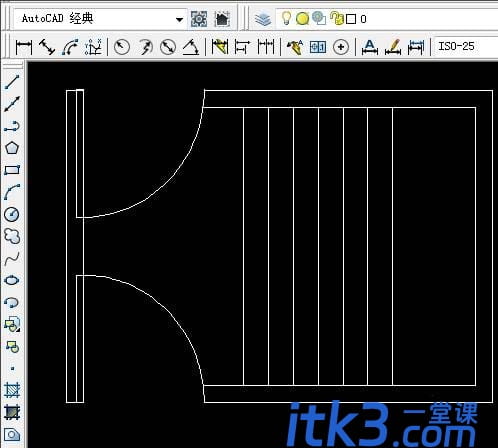Toggle layer lock padlock icon
498x448 pixels.
coord(337,18)
